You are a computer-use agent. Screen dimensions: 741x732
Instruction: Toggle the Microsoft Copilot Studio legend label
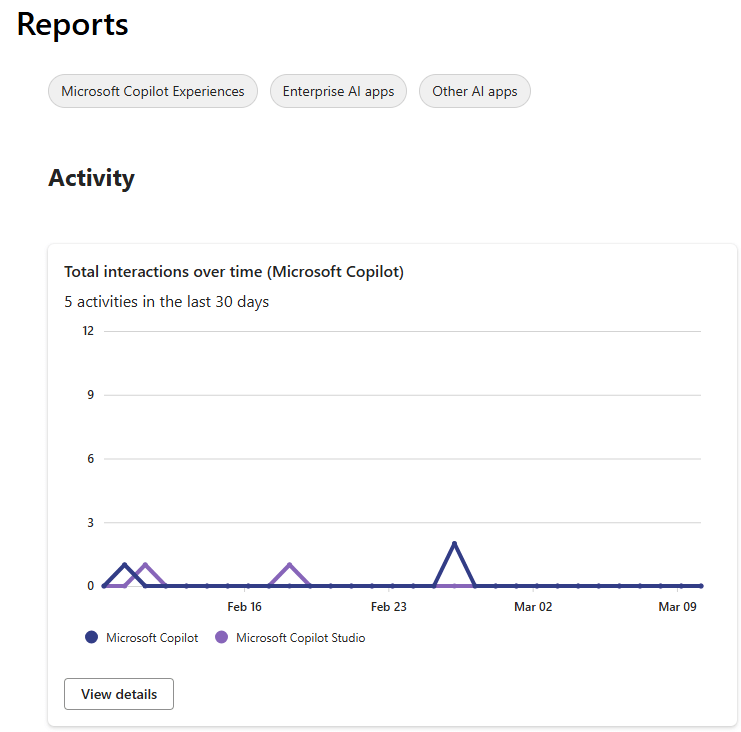click(x=300, y=638)
